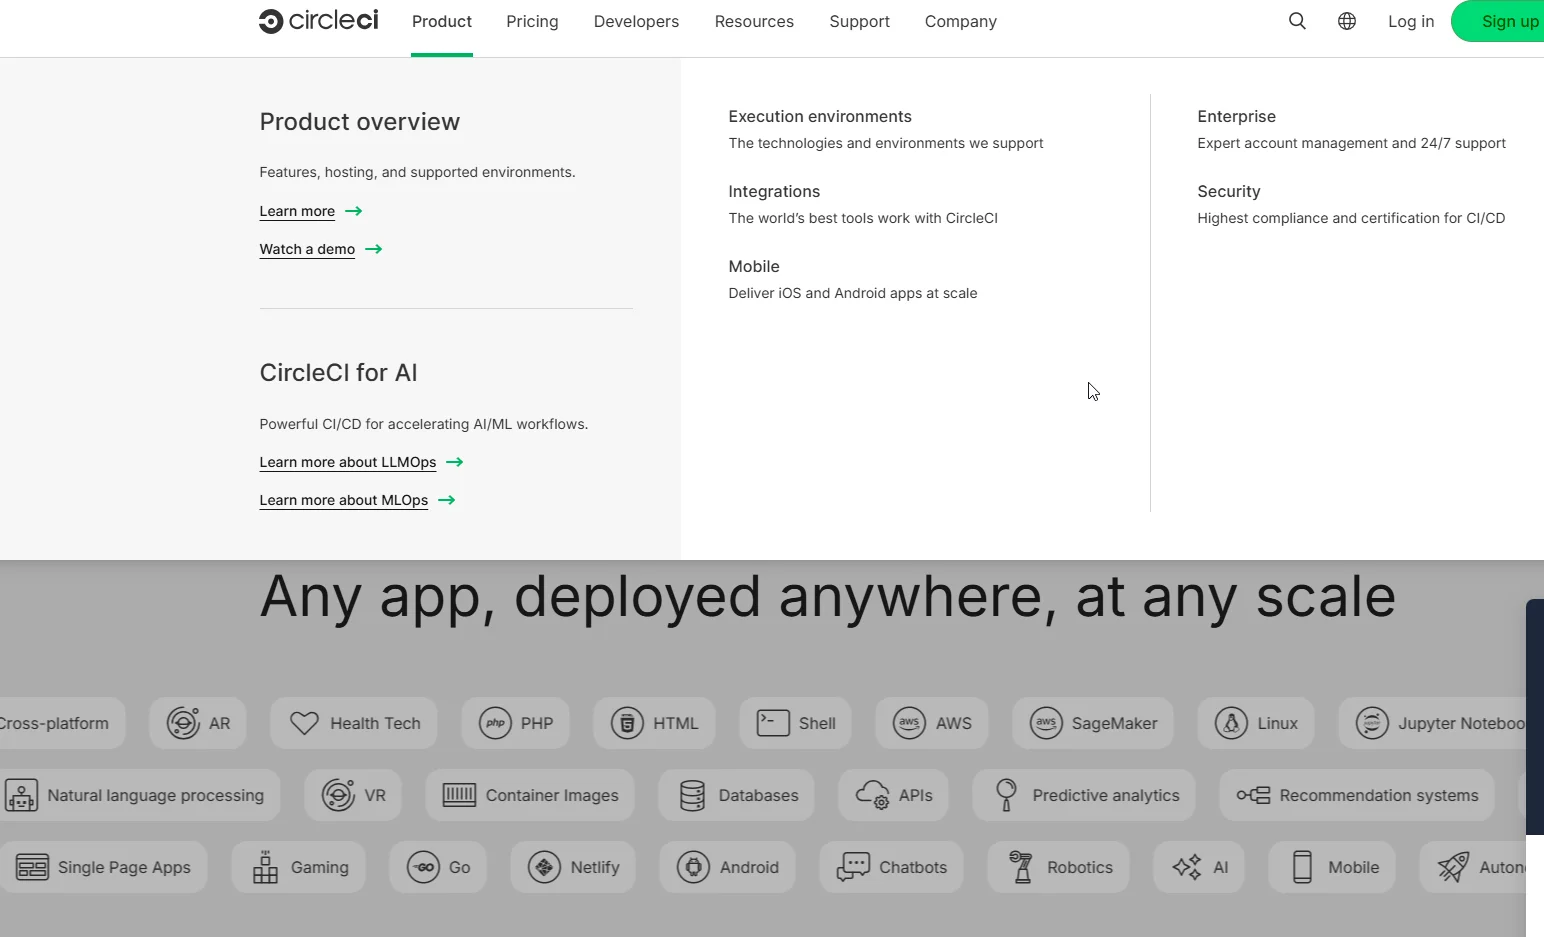The height and width of the screenshot is (937, 1544).
Task: Open the Enterprise link
Action: click(x=1236, y=116)
